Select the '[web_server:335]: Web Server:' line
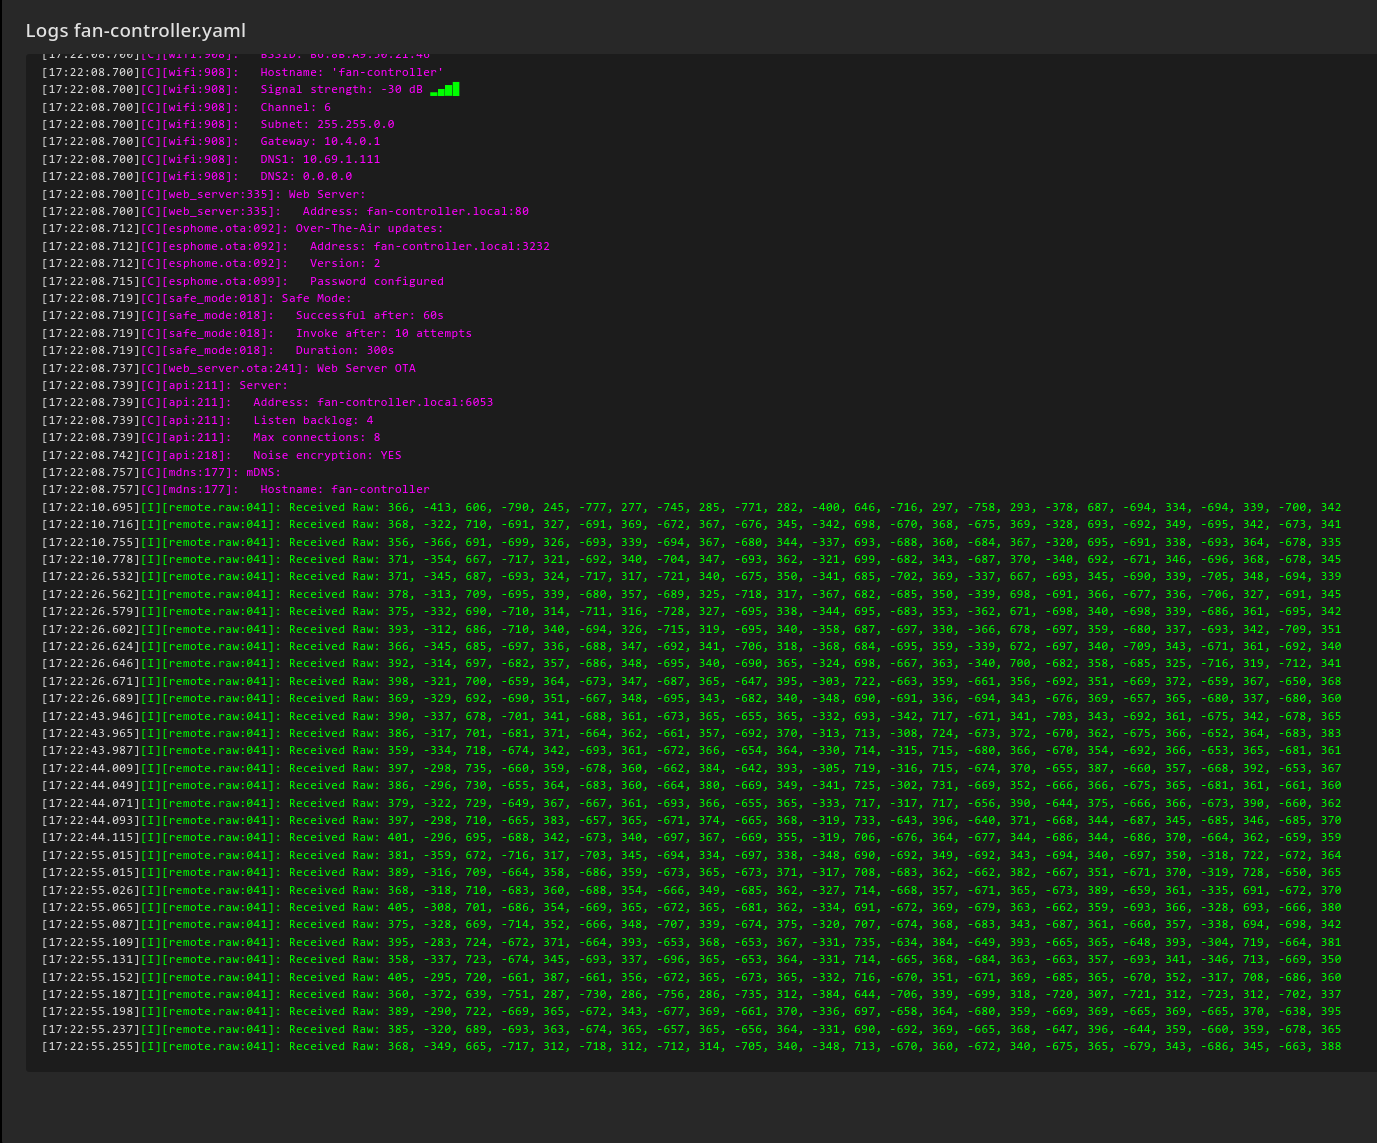 click(x=204, y=194)
